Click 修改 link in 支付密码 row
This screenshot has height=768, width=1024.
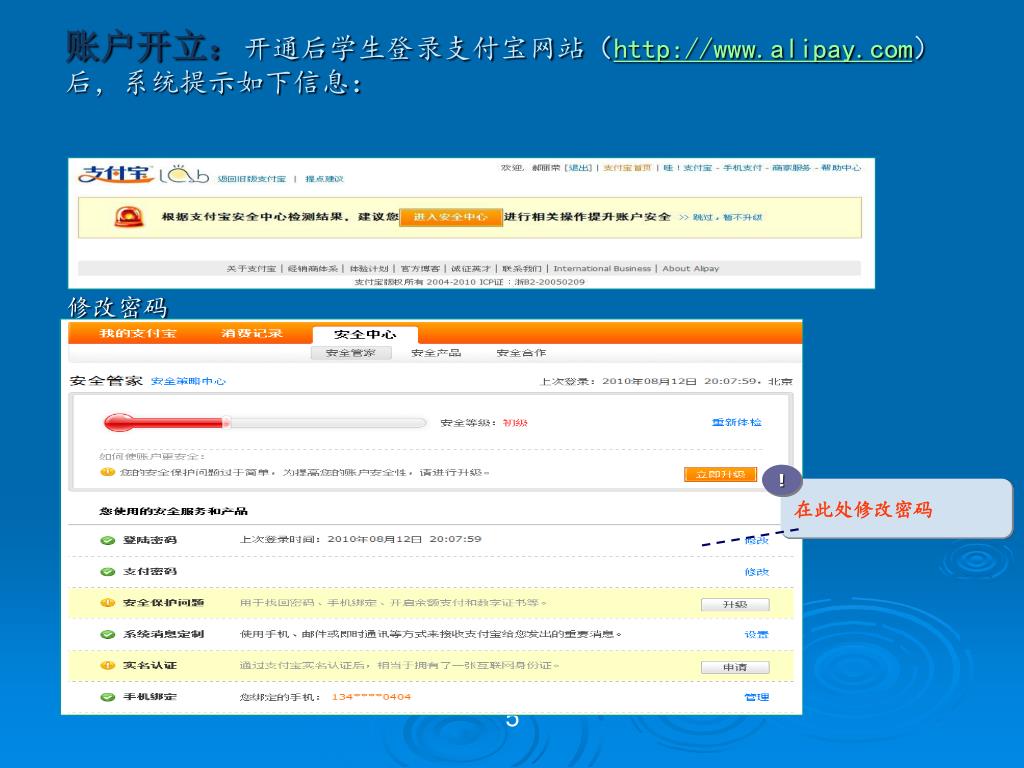click(756, 571)
